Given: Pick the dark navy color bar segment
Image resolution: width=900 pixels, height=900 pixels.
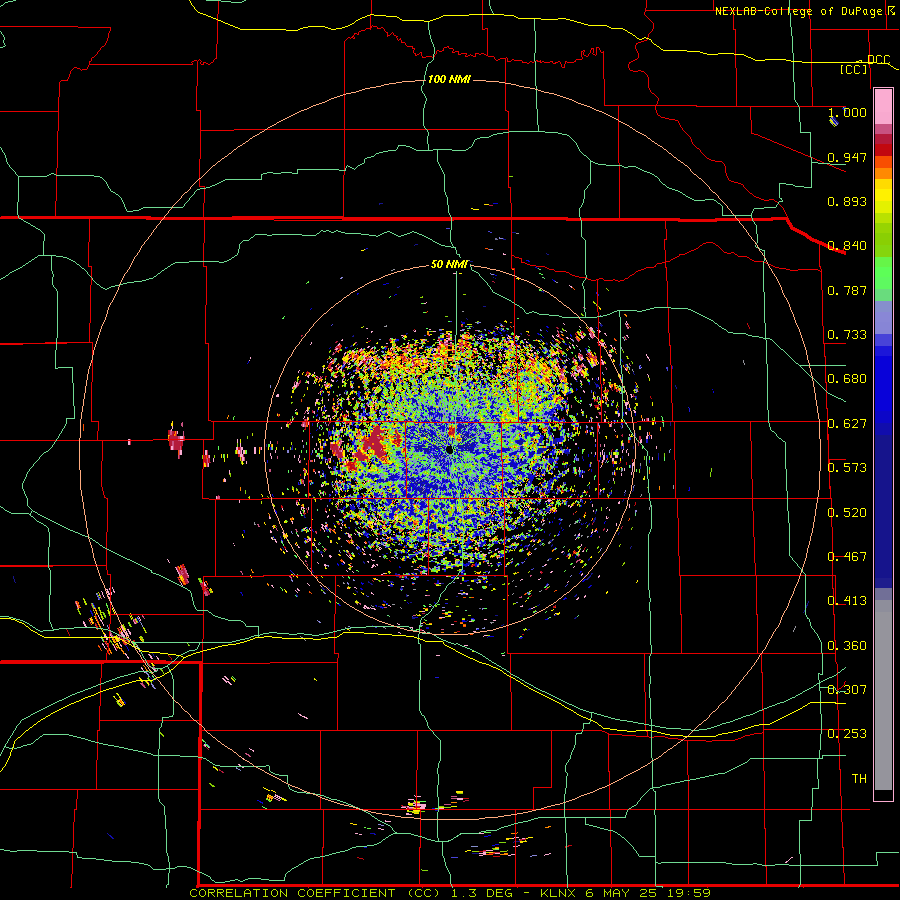Looking at the screenshot, I should click(883, 511).
